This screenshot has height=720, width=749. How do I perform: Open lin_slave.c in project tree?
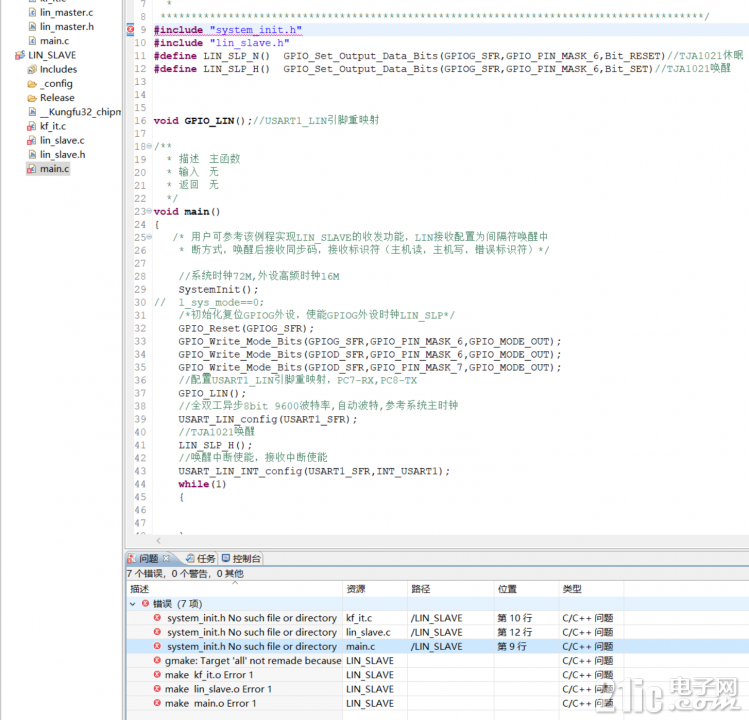62,140
